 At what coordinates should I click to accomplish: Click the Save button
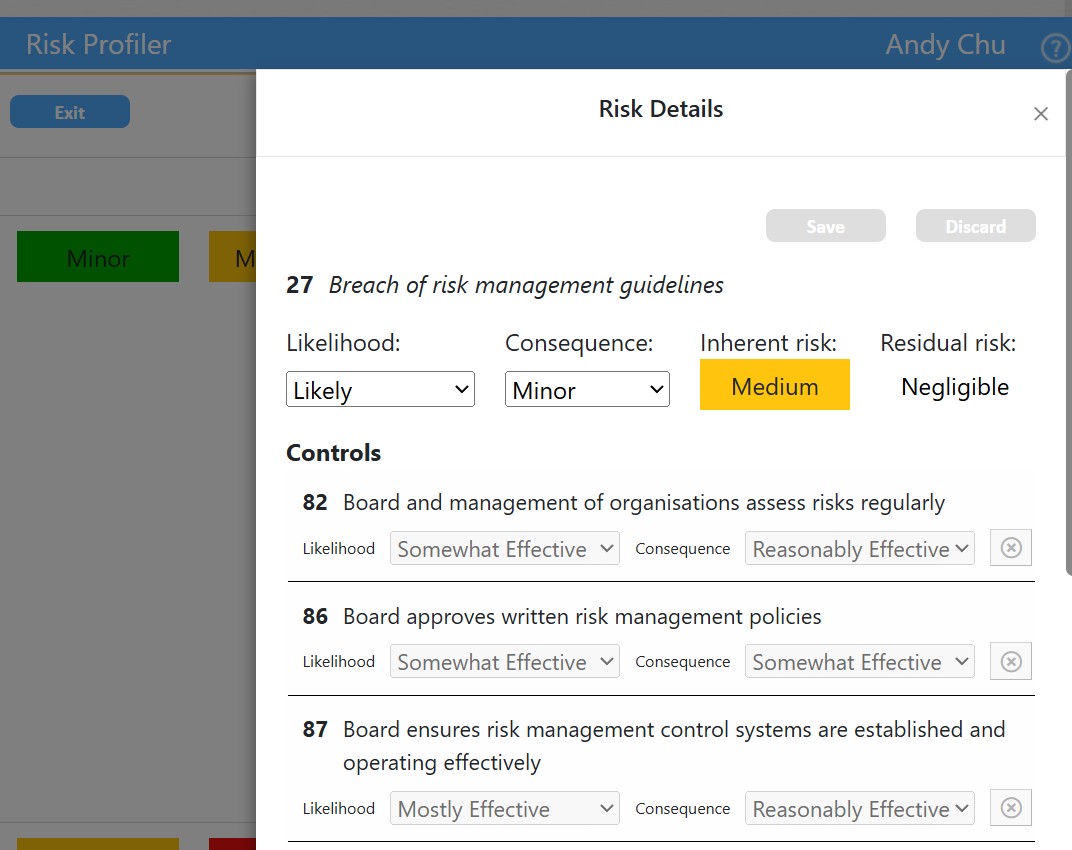tap(825, 226)
